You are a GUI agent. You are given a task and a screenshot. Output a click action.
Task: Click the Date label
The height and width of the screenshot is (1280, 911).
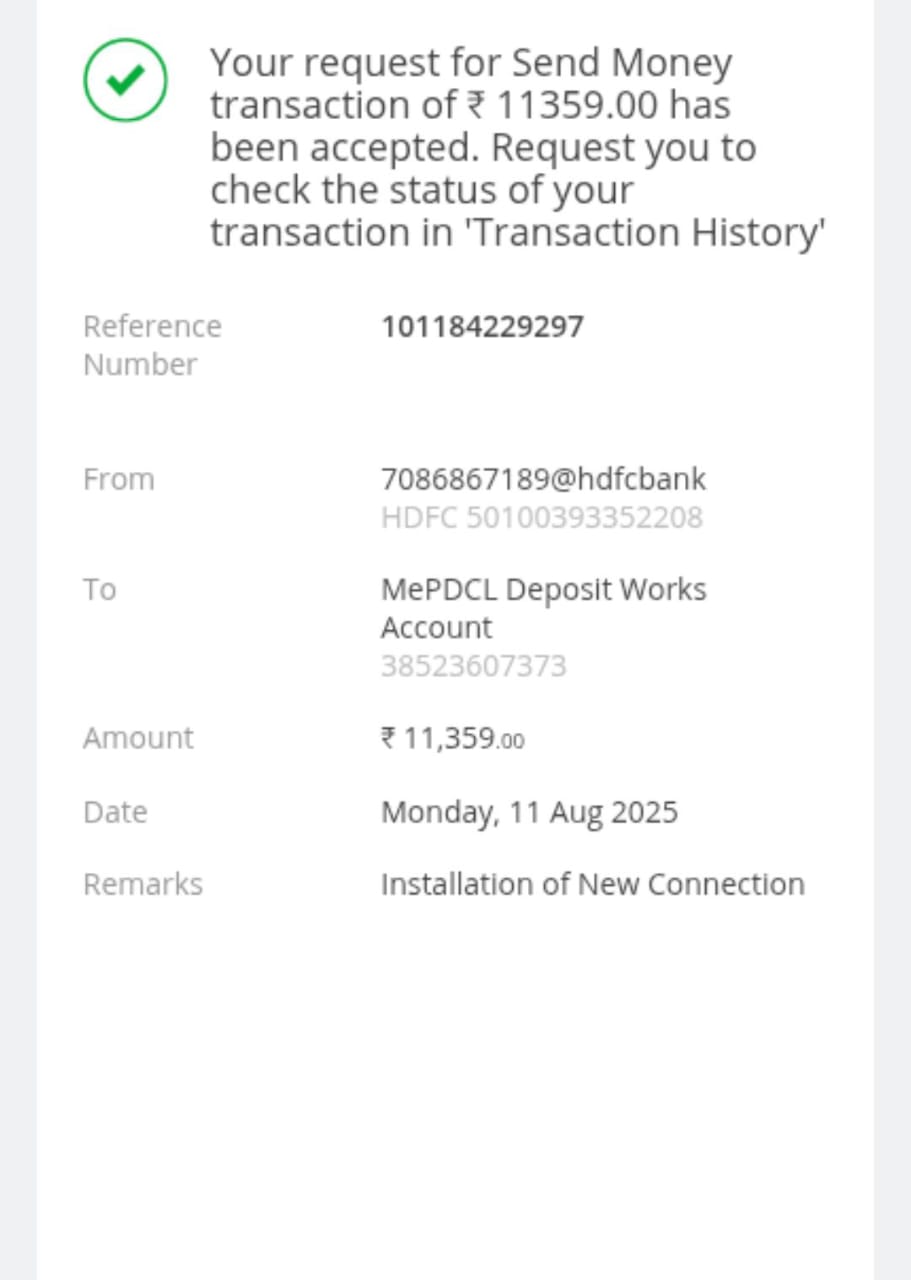tap(115, 812)
